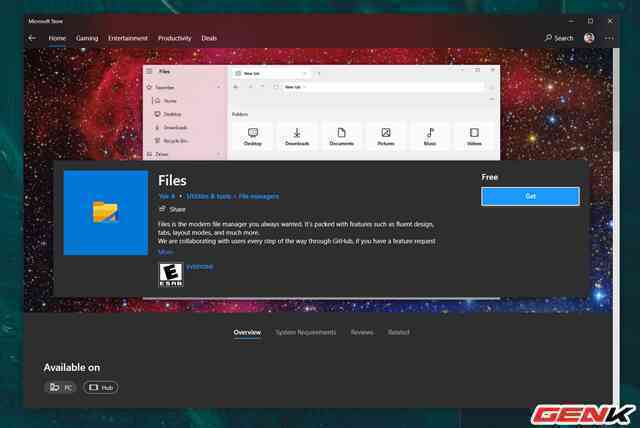Open the System Requirements tab
The height and width of the screenshot is (428, 640).
click(x=306, y=332)
